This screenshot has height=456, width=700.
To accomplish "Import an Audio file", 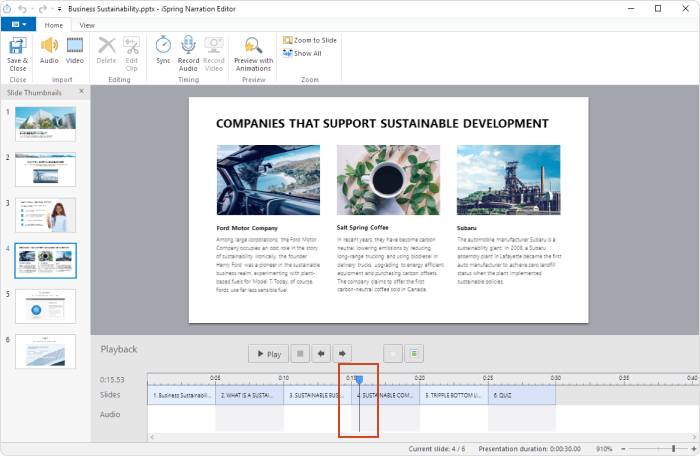I will 49,50.
